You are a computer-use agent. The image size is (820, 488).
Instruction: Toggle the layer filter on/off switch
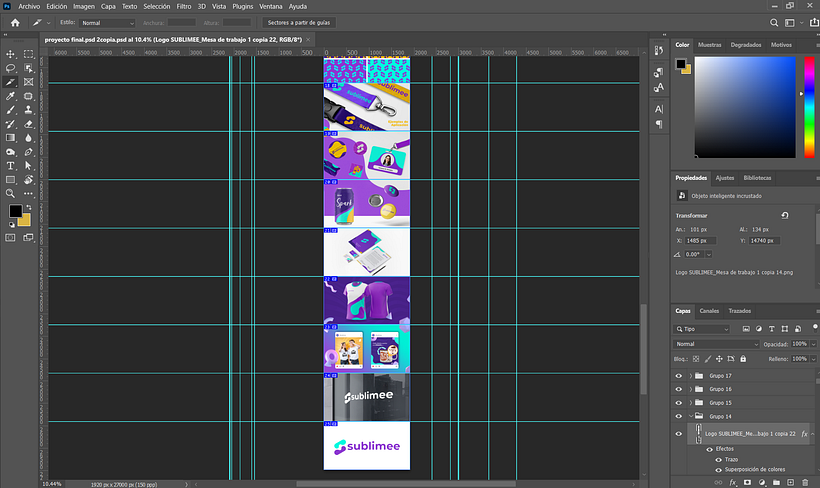pyautogui.click(x=815, y=328)
